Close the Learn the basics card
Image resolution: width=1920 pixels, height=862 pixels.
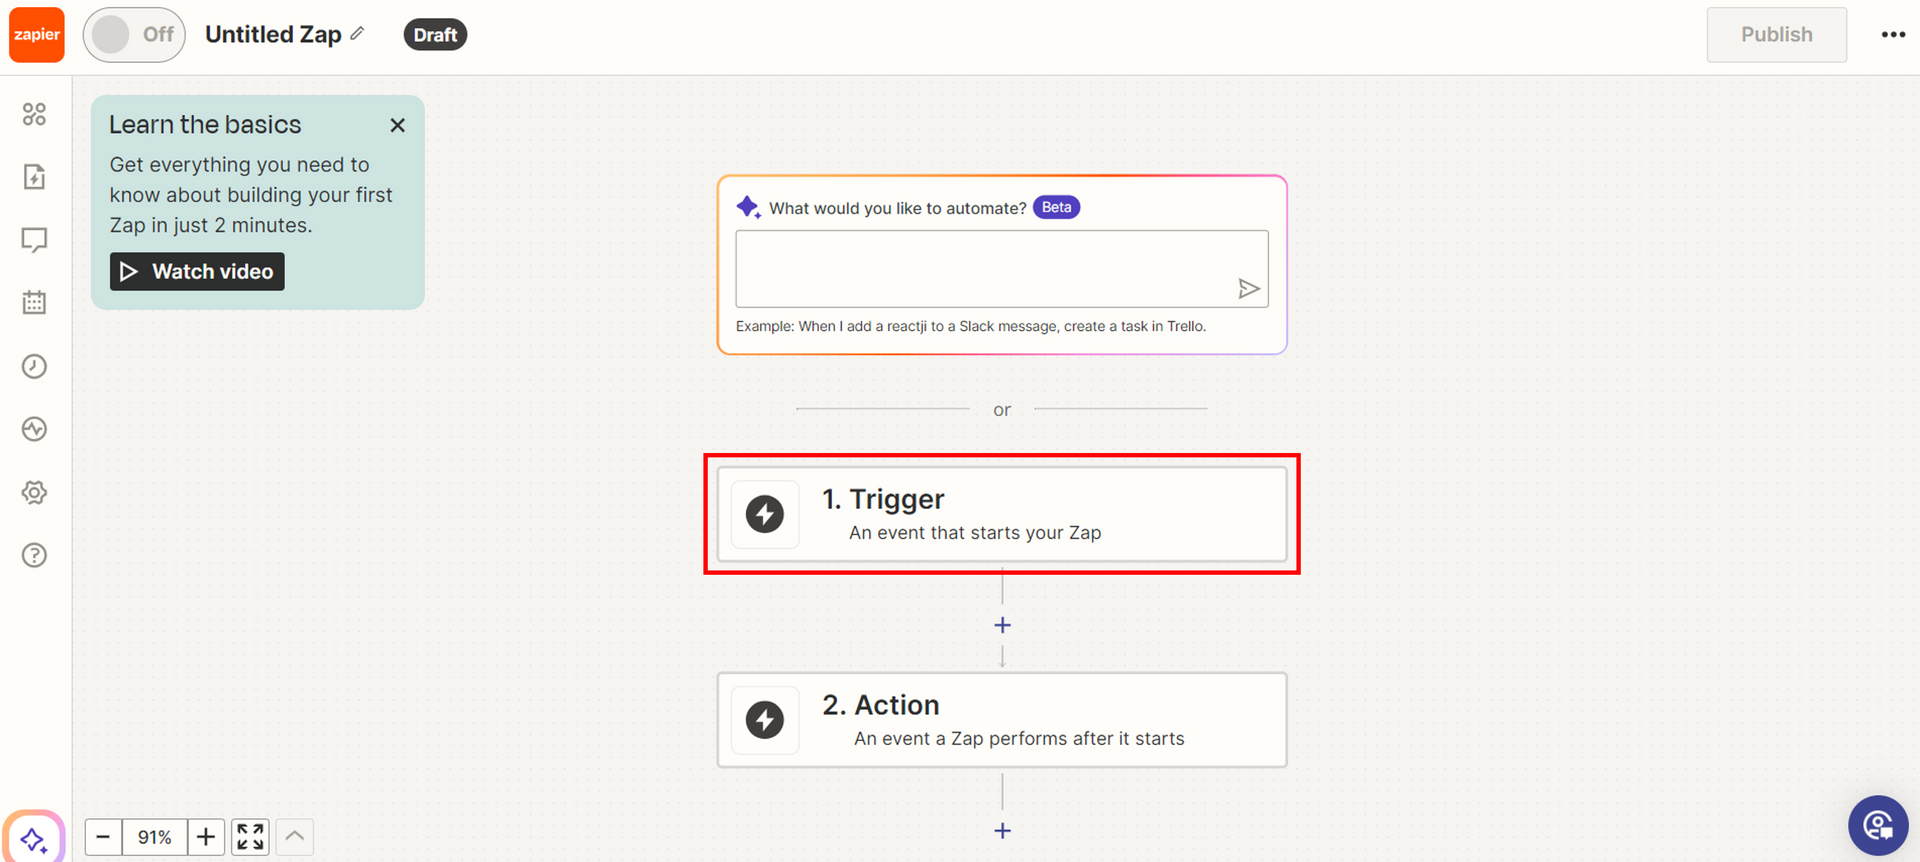coord(397,125)
